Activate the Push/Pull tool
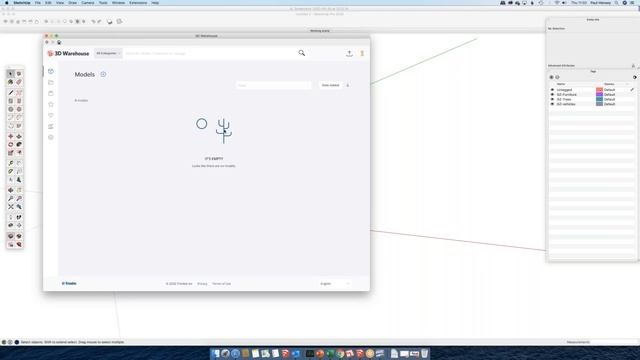Viewport: 640px width, 360px height. click(19, 136)
